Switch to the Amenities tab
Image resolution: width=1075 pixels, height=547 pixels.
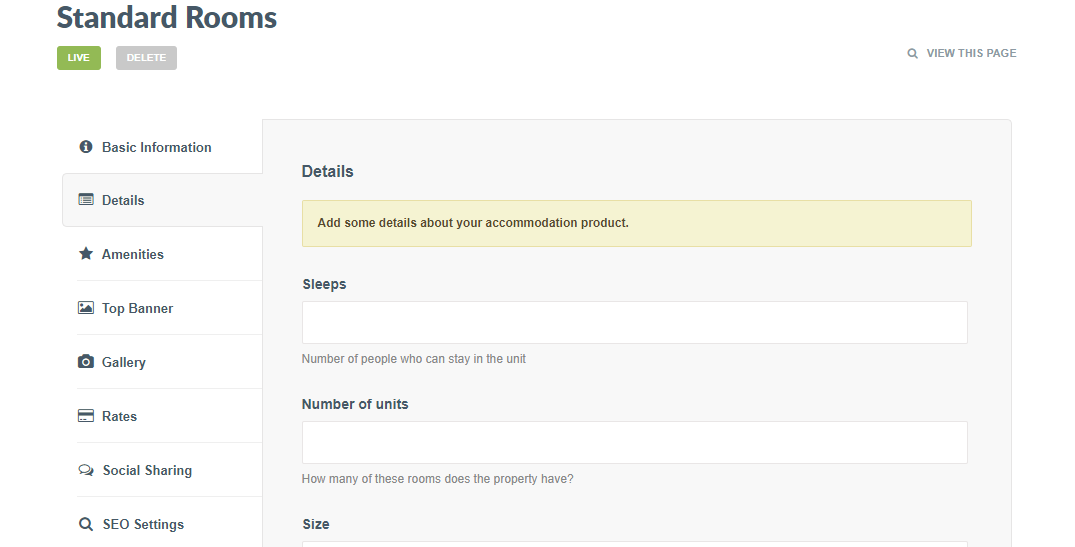pyautogui.click(x=133, y=254)
